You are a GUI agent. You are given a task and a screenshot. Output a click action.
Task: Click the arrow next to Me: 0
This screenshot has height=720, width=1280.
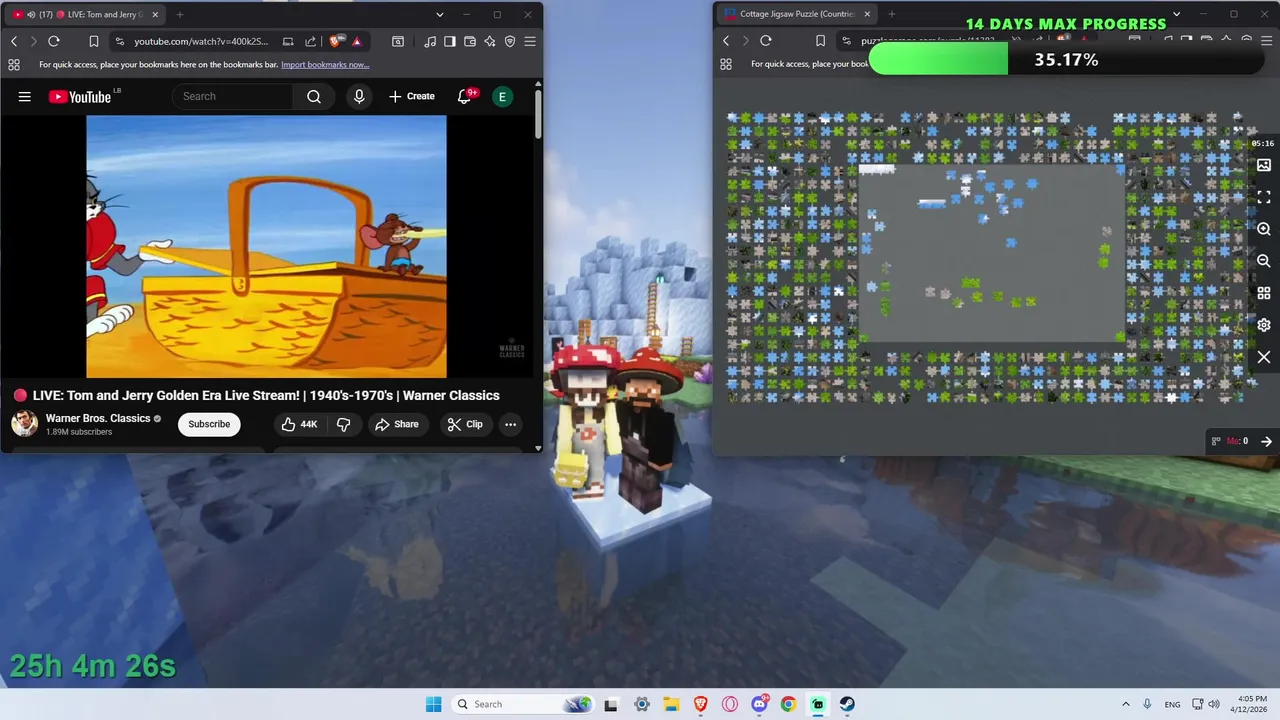(1266, 441)
